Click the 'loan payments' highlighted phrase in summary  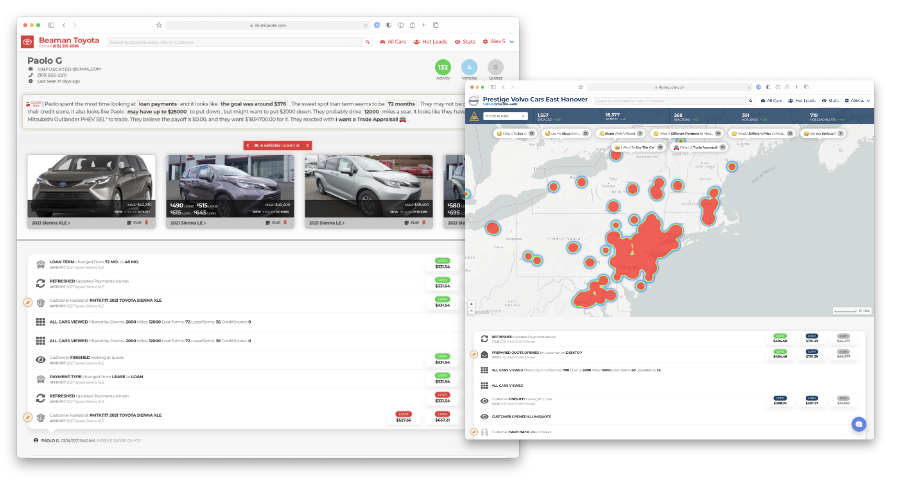(x=158, y=104)
